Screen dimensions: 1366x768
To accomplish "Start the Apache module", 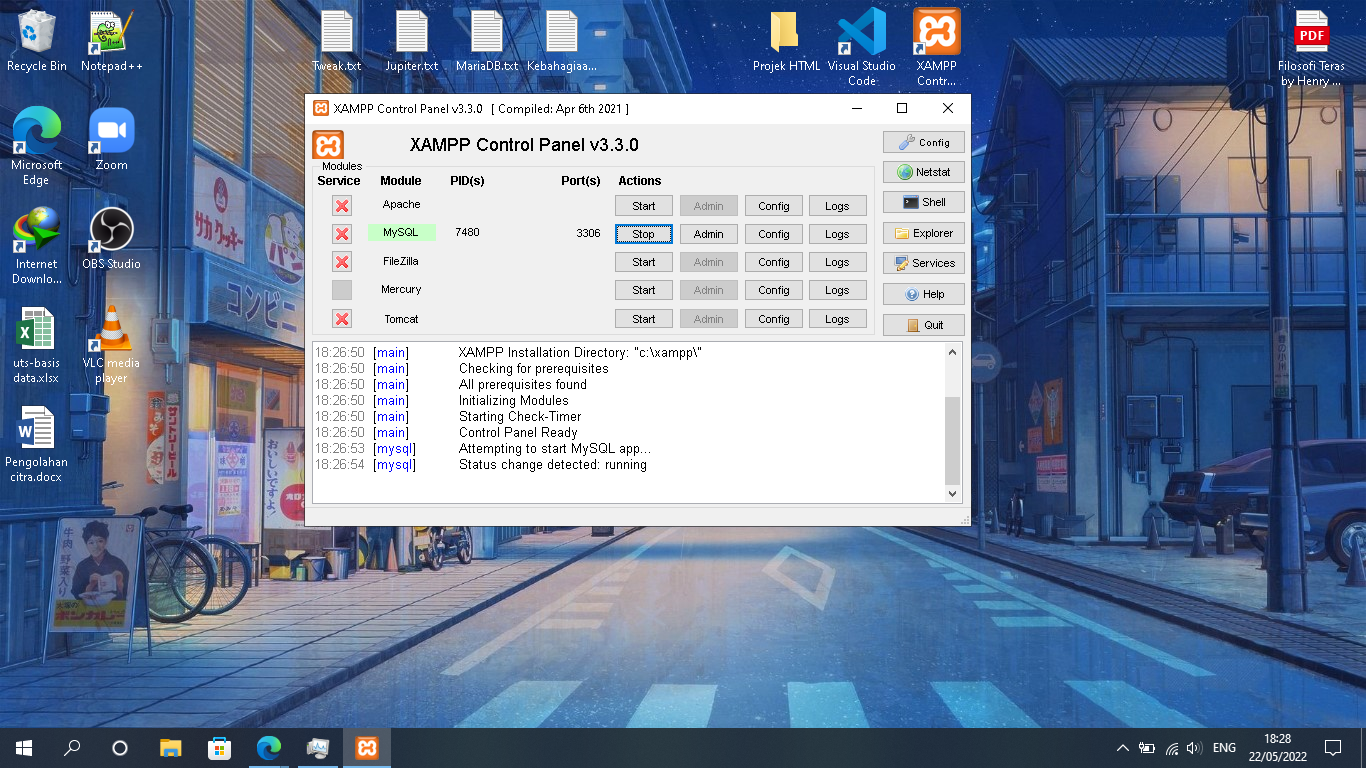I will (x=643, y=205).
